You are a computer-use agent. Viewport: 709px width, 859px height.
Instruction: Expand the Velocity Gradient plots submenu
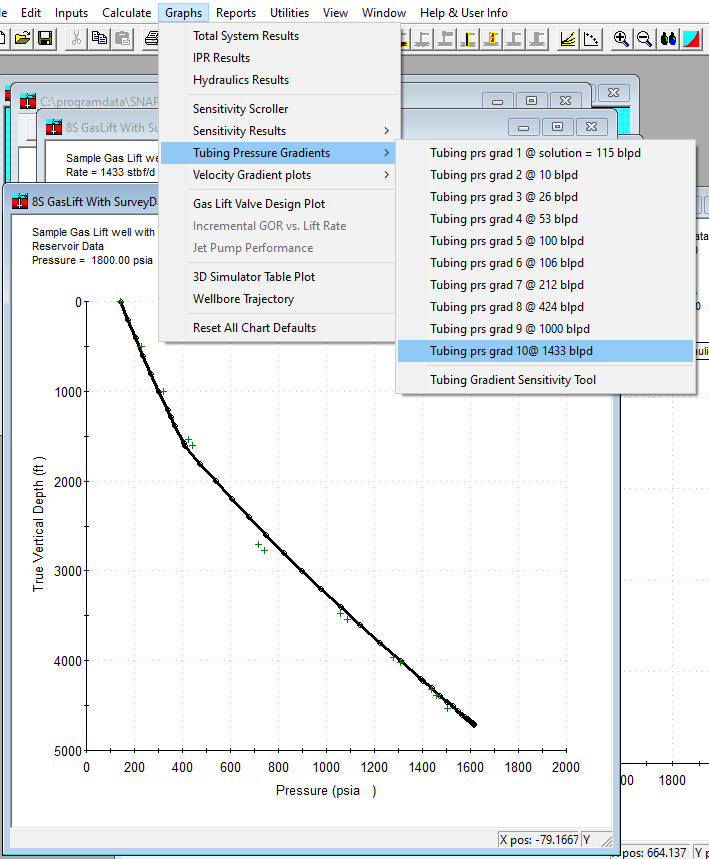coord(279,175)
